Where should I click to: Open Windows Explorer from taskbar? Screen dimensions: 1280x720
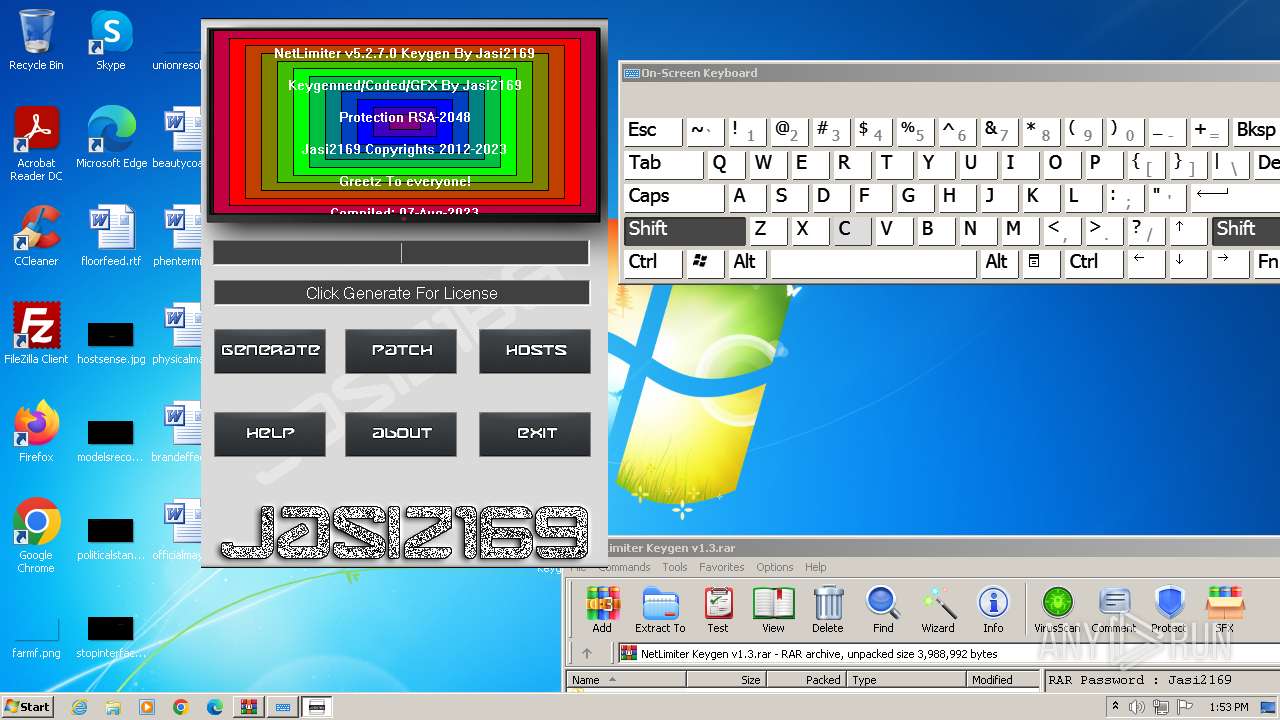pyautogui.click(x=113, y=707)
